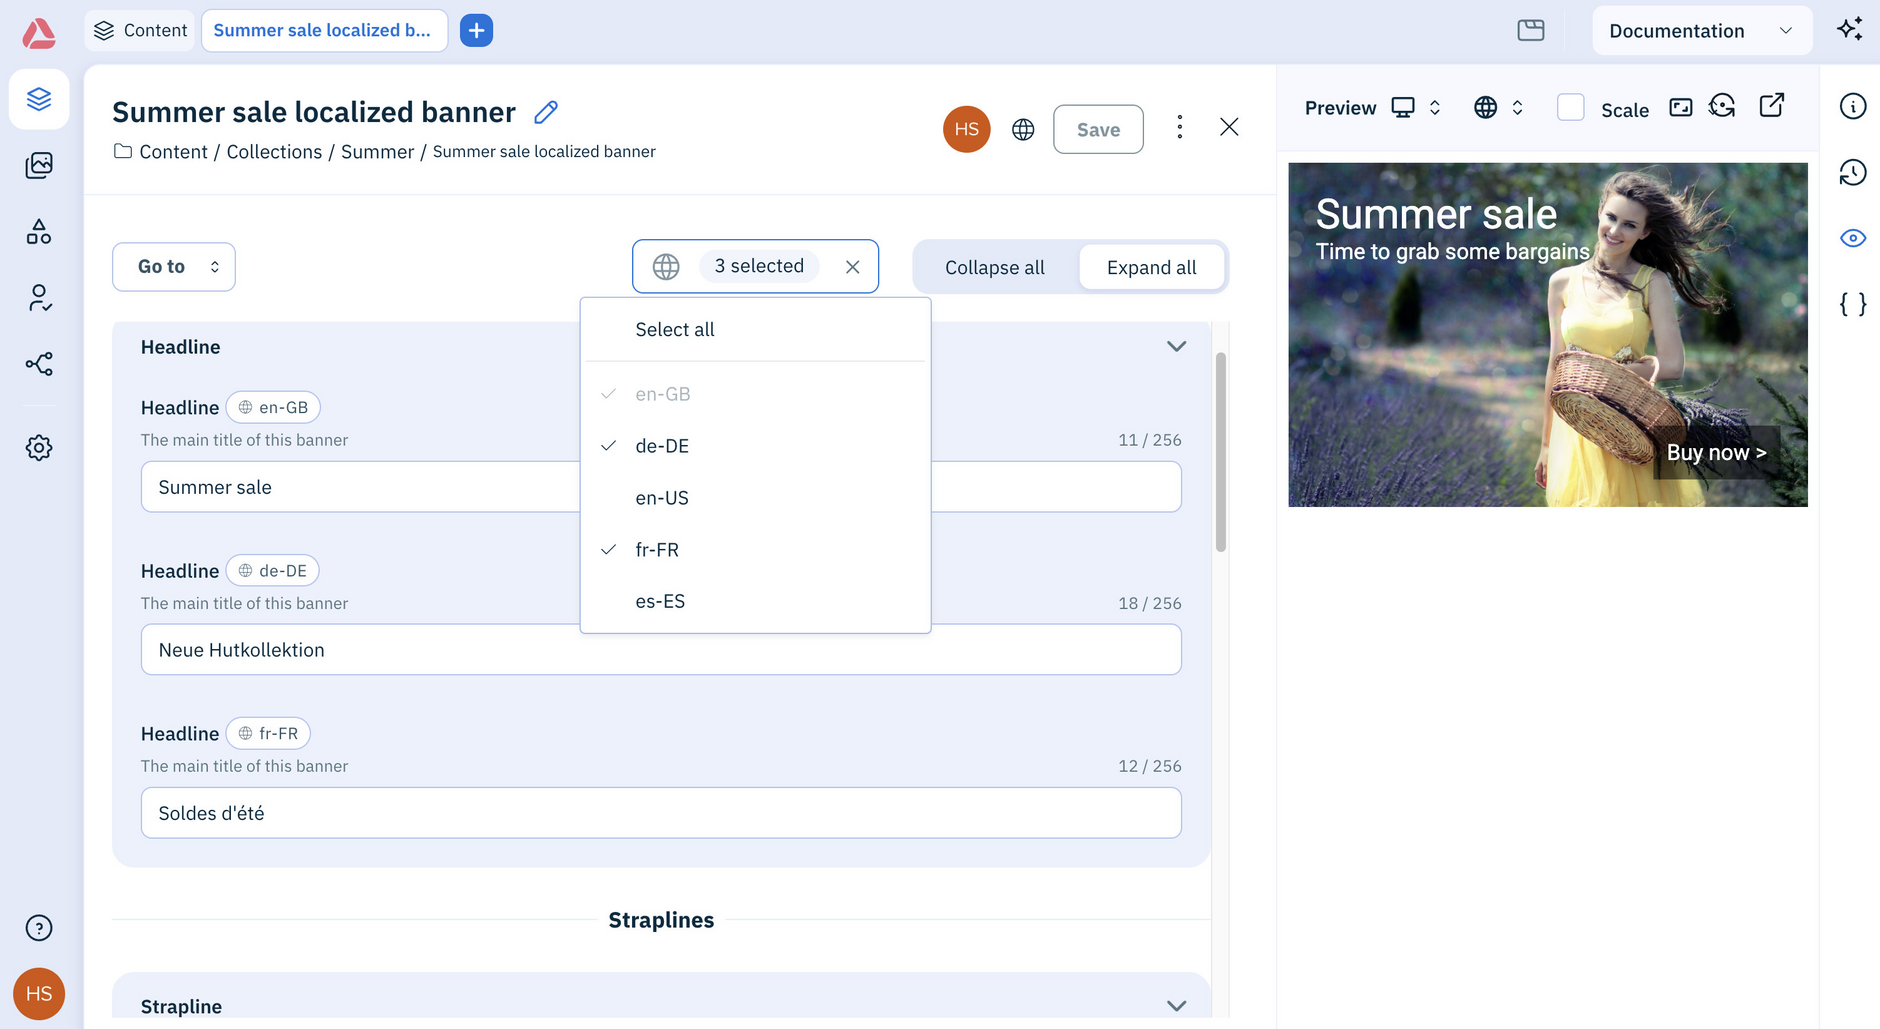Open the JSON curly braces view
Image resolution: width=1880 pixels, height=1029 pixels.
[1853, 304]
